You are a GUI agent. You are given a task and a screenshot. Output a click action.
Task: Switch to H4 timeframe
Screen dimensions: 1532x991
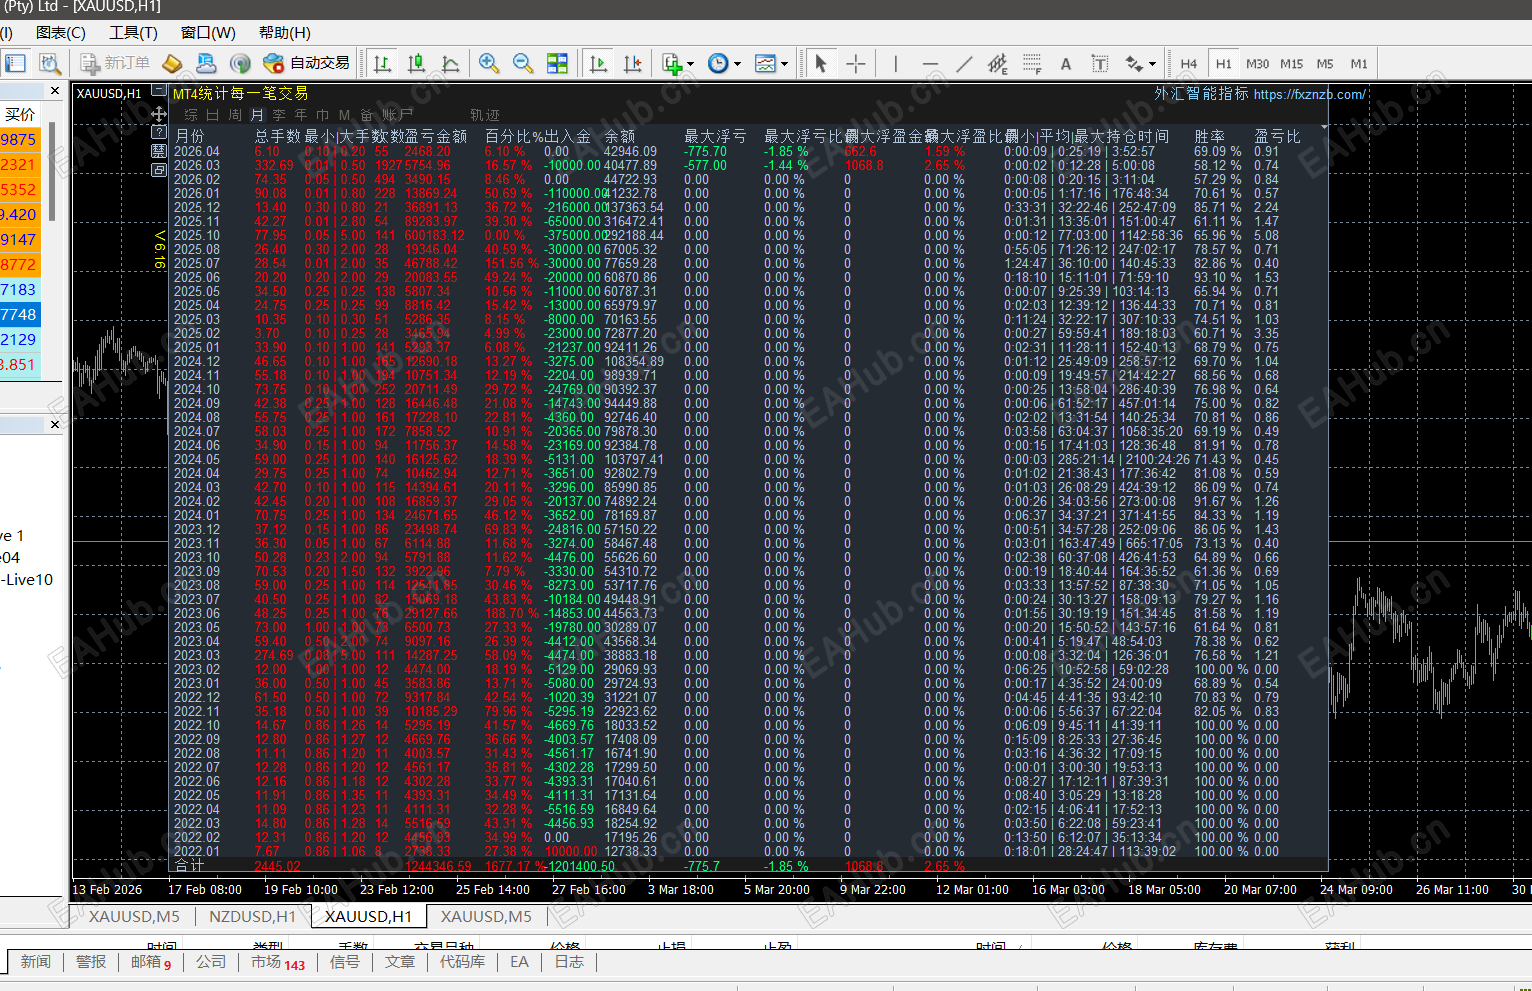click(x=1188, y=63)
